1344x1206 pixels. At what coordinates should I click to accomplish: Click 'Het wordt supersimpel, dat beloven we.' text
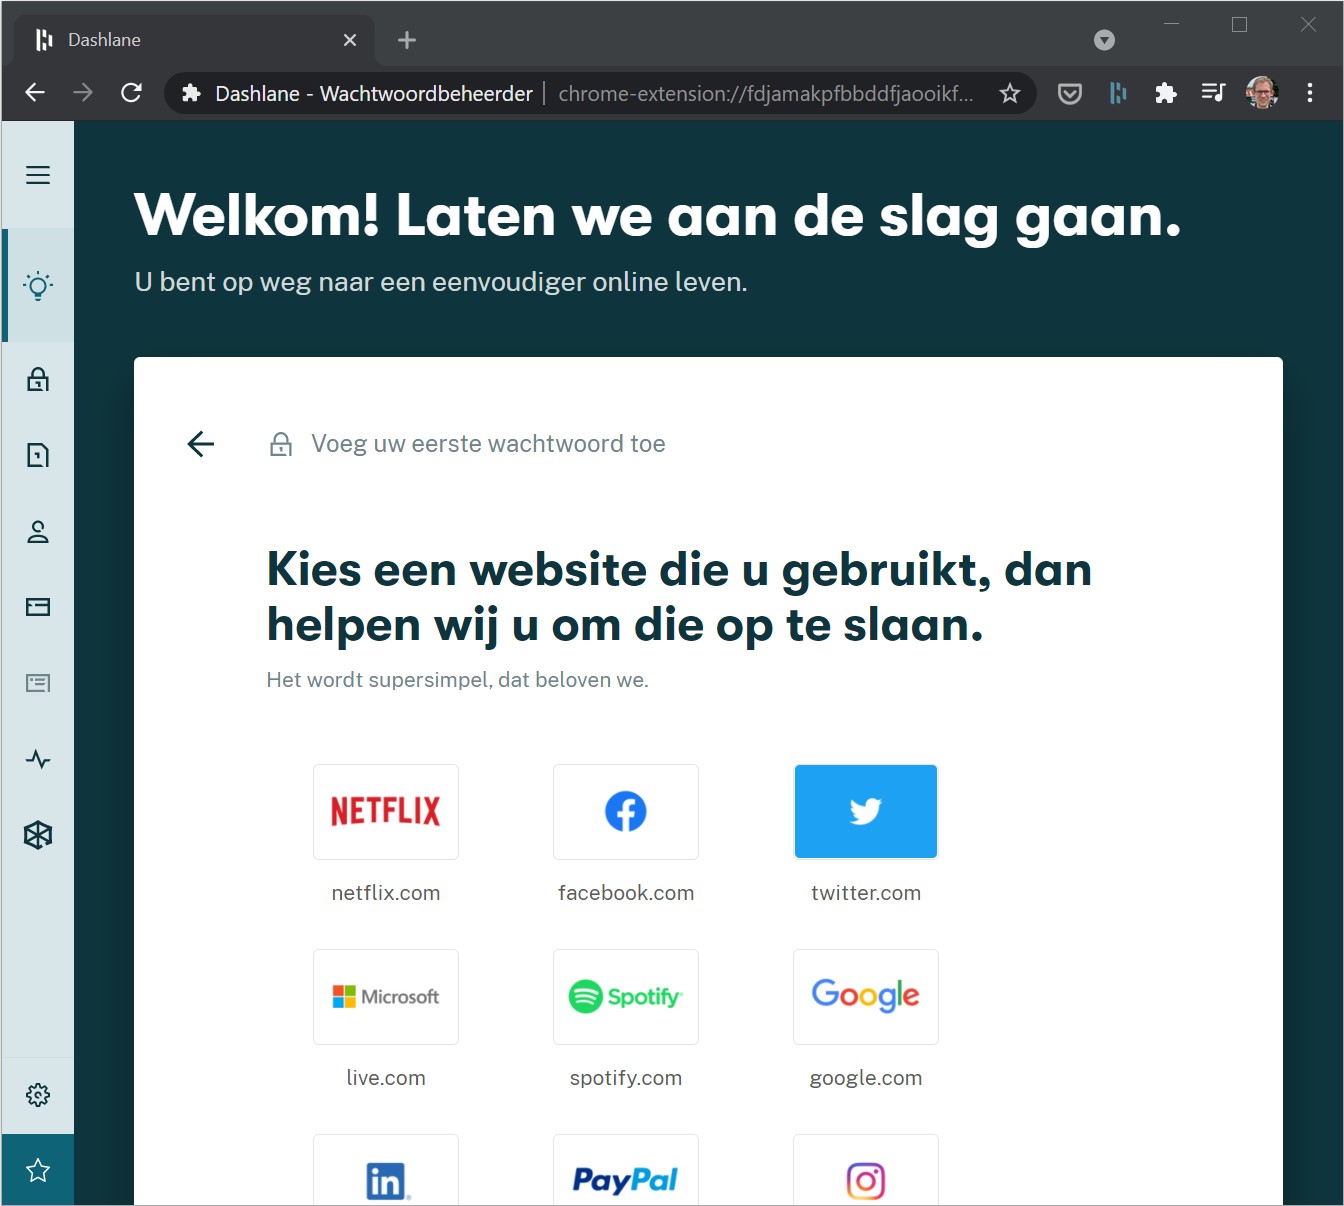[x=458, y=680]
